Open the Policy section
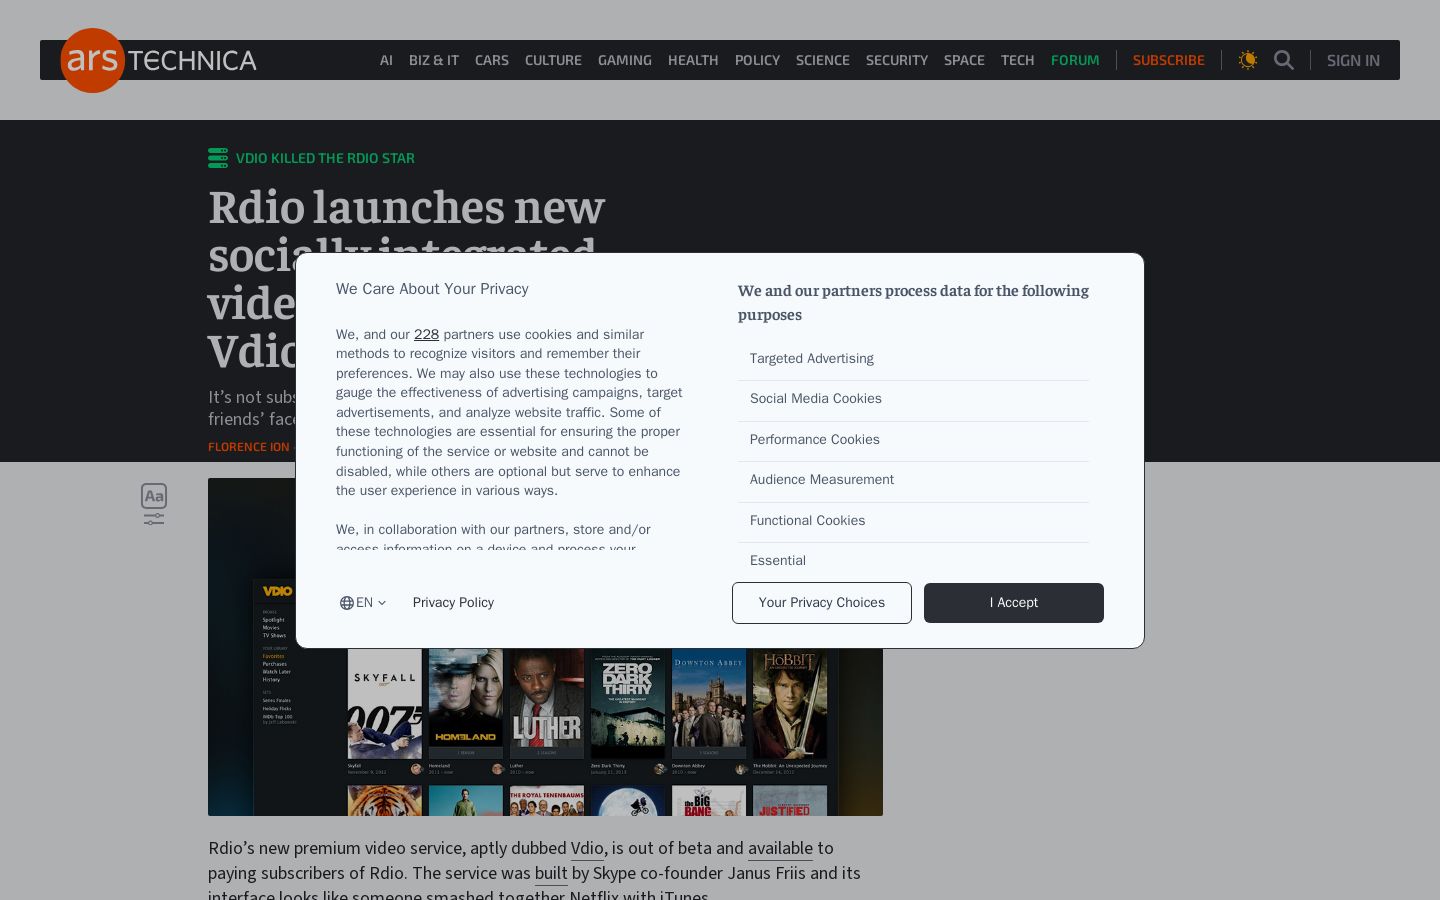This screenshot has width=1440, height=900. coord(757,60)
